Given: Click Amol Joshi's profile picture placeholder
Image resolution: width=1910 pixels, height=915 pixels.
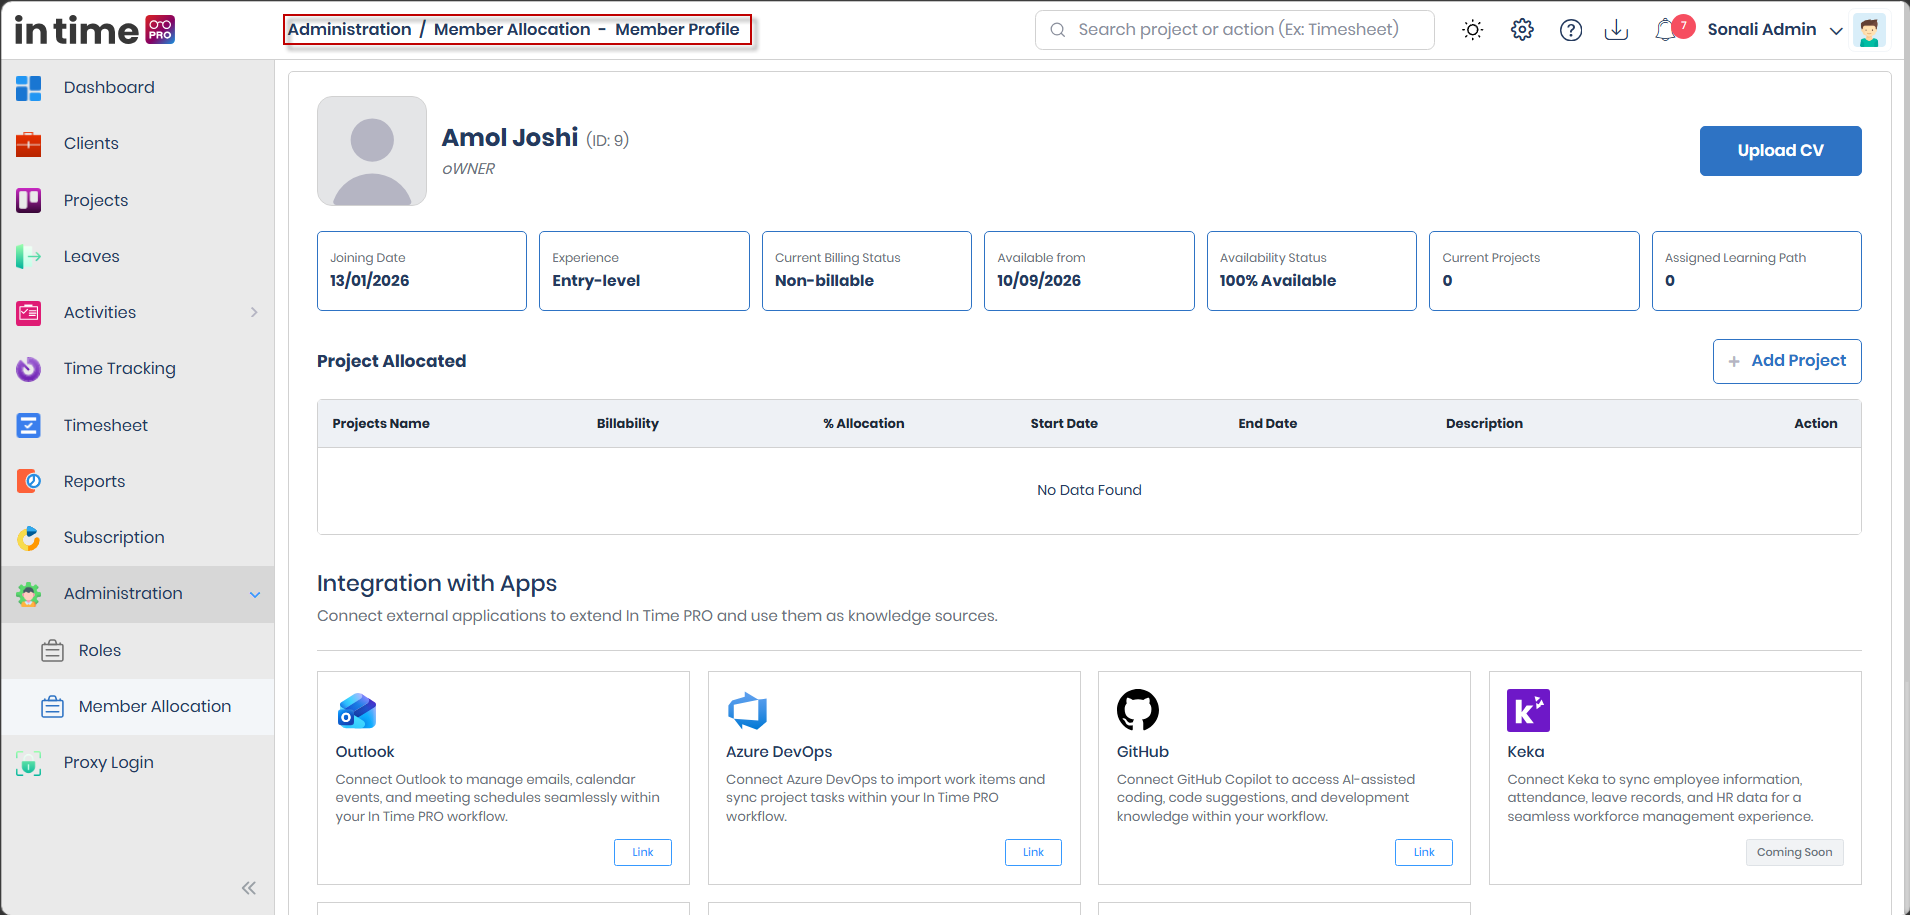Looking at the screenshot, I should pyautogui.click(x=372, y=151).
